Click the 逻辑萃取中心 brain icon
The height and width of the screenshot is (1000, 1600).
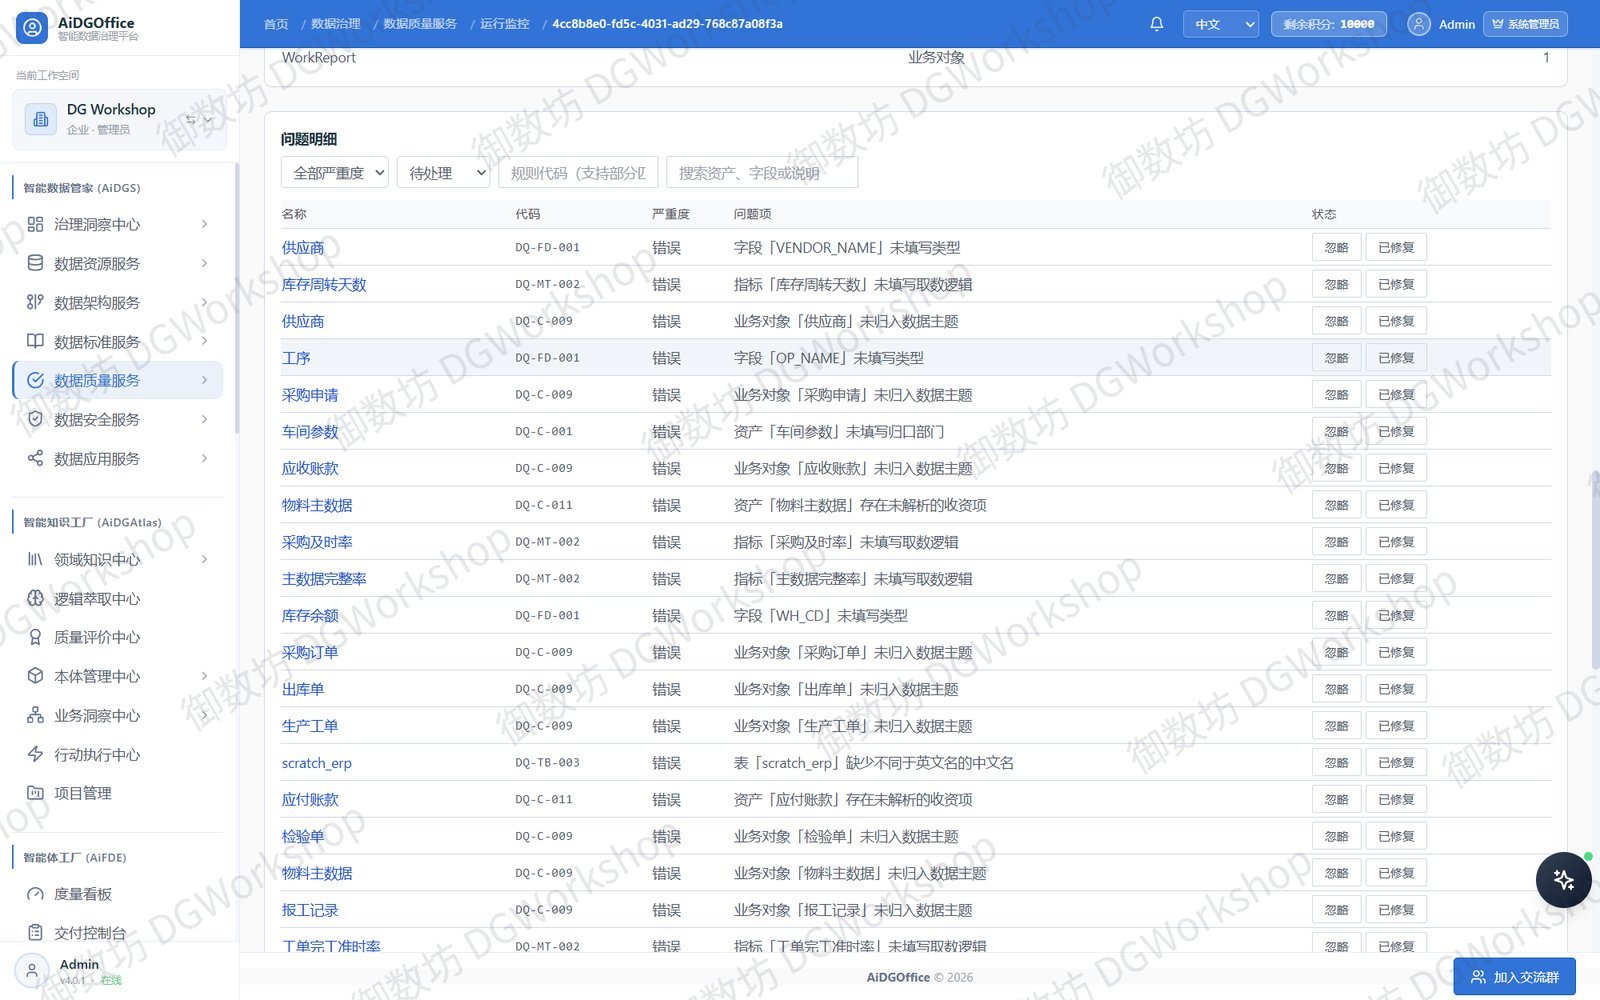pos(35,598)
